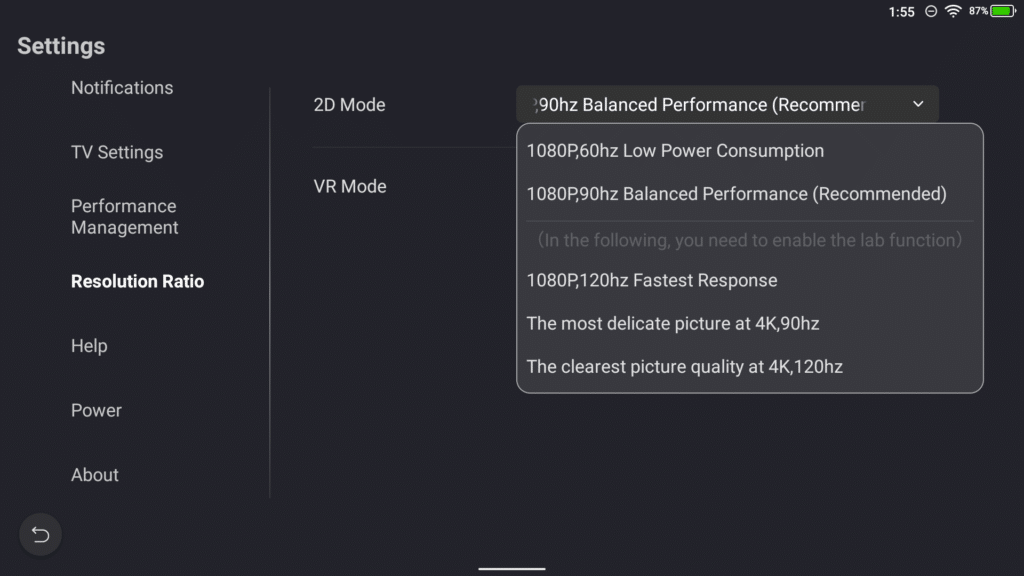Open the Help section
The image size is (1024, 576).
[89, 346]
